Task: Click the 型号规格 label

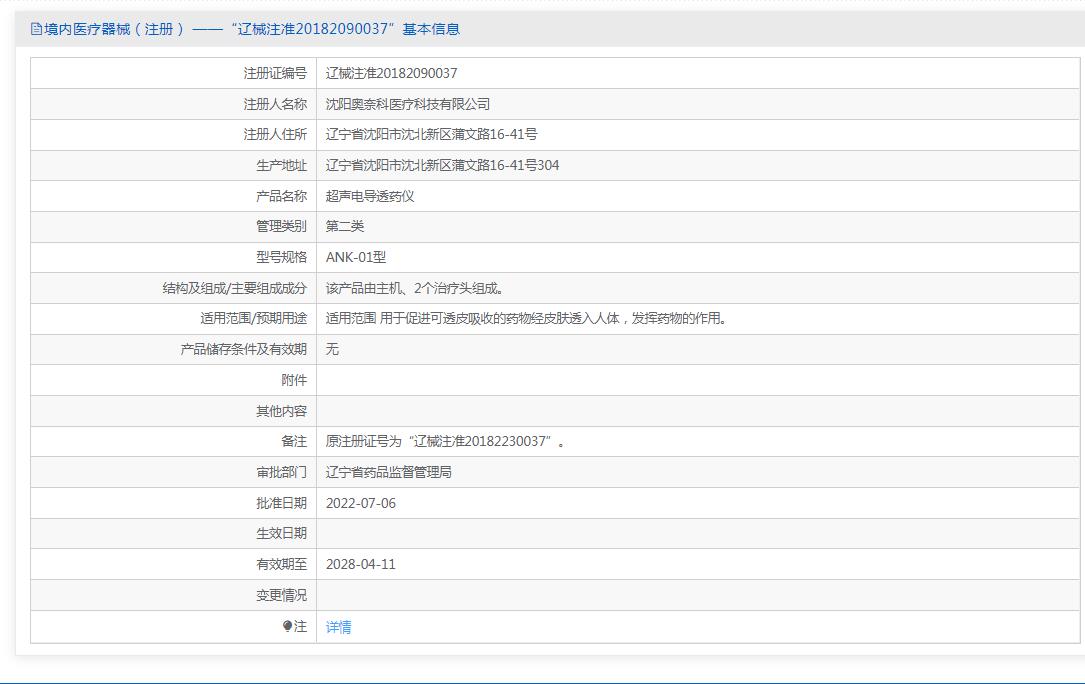Action: click(281, 258)
